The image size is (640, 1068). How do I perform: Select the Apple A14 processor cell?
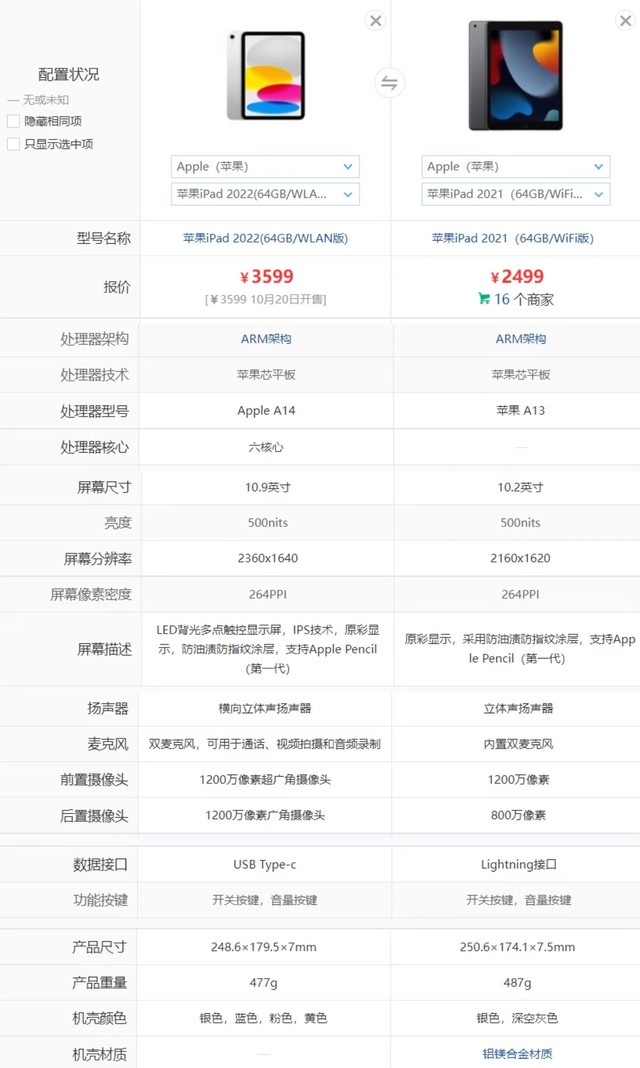pyautogui.click(x=266, y=411)
